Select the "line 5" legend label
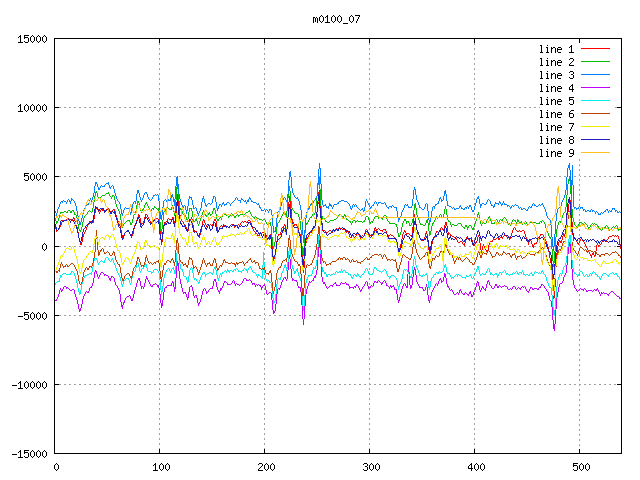 [x=556, y=101]
